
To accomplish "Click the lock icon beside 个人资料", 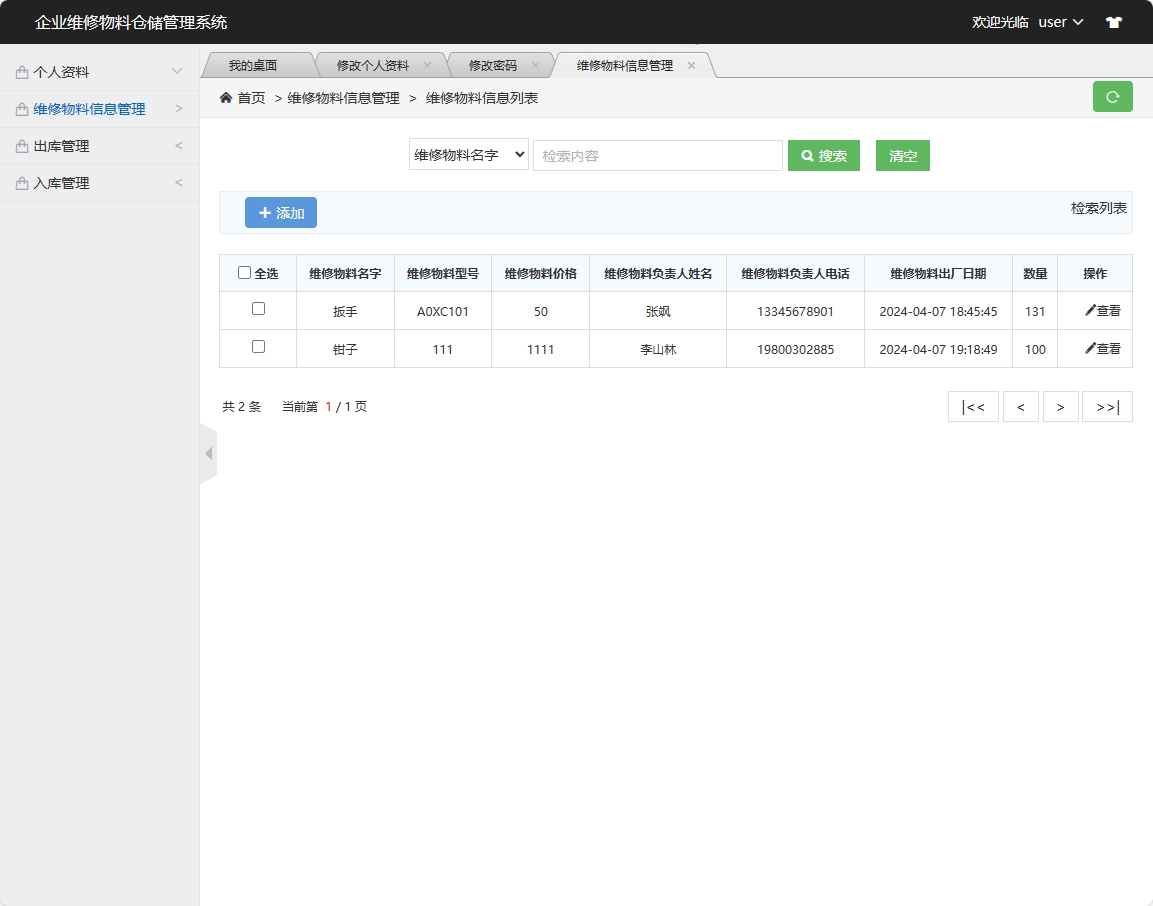I will tap(20, 71).
